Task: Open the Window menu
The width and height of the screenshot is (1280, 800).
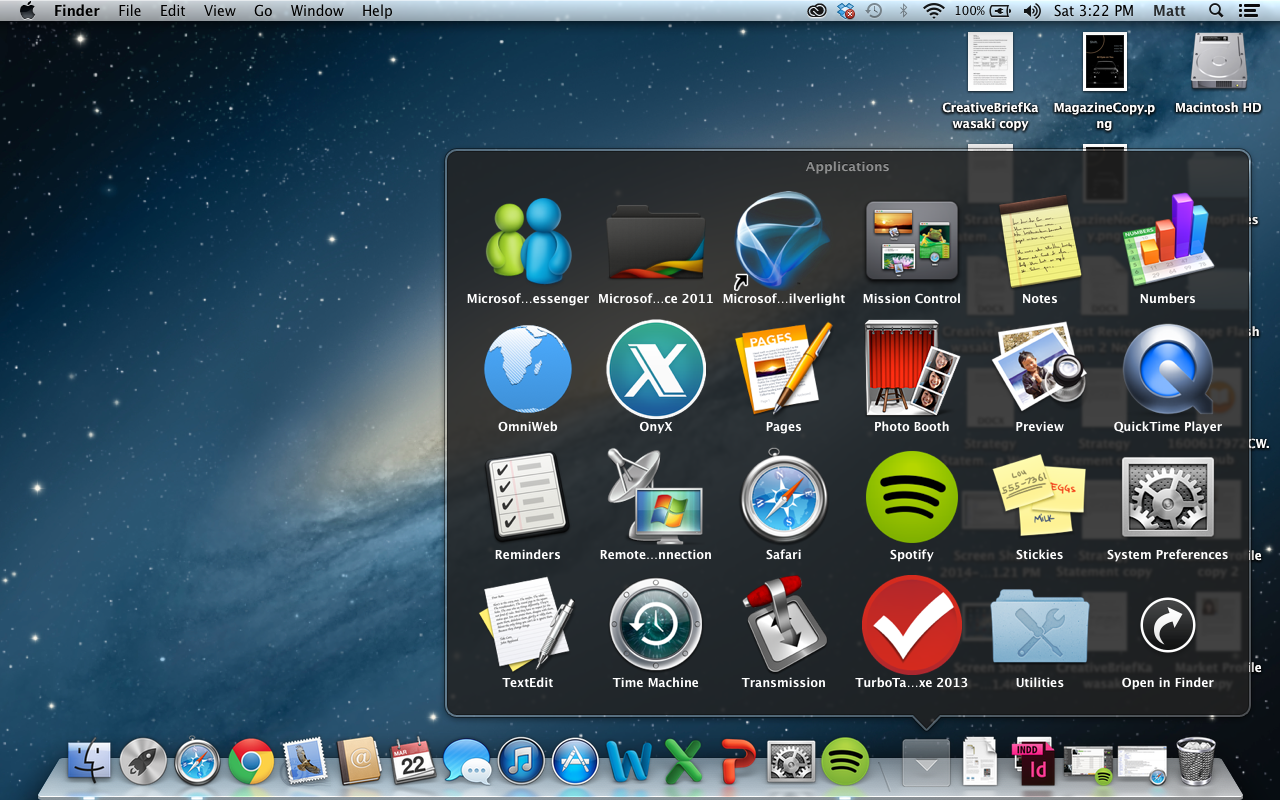Action: click(317, 11)
